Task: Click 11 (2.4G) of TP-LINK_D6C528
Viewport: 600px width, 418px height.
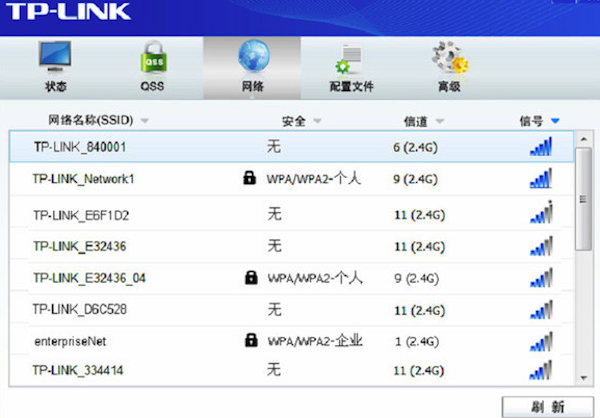Action: coord(419,310)
